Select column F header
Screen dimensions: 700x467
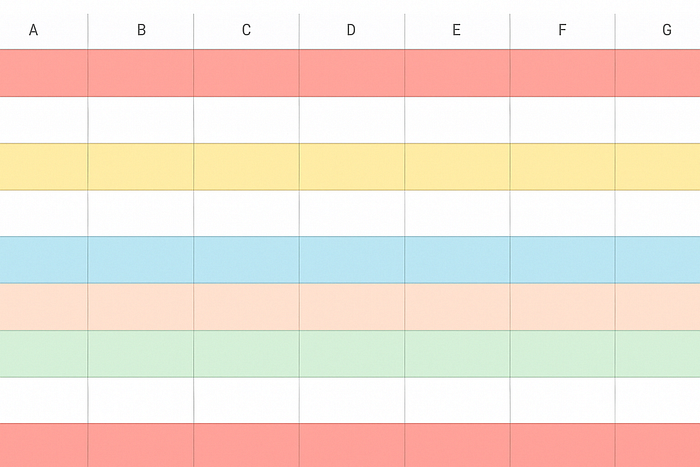coord(562,30)
